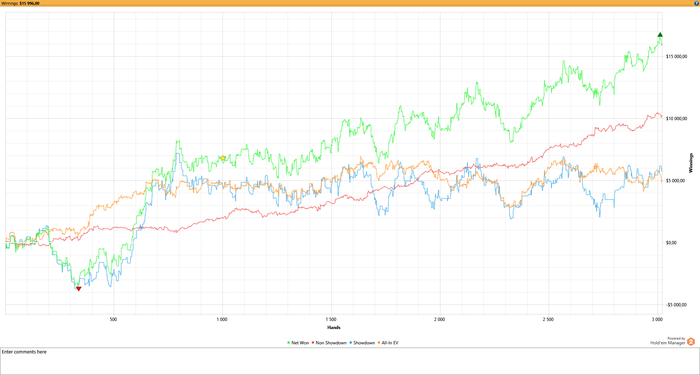
Task: Click the red Non Showdown legend dot
Action: click(x=313, y=343)
